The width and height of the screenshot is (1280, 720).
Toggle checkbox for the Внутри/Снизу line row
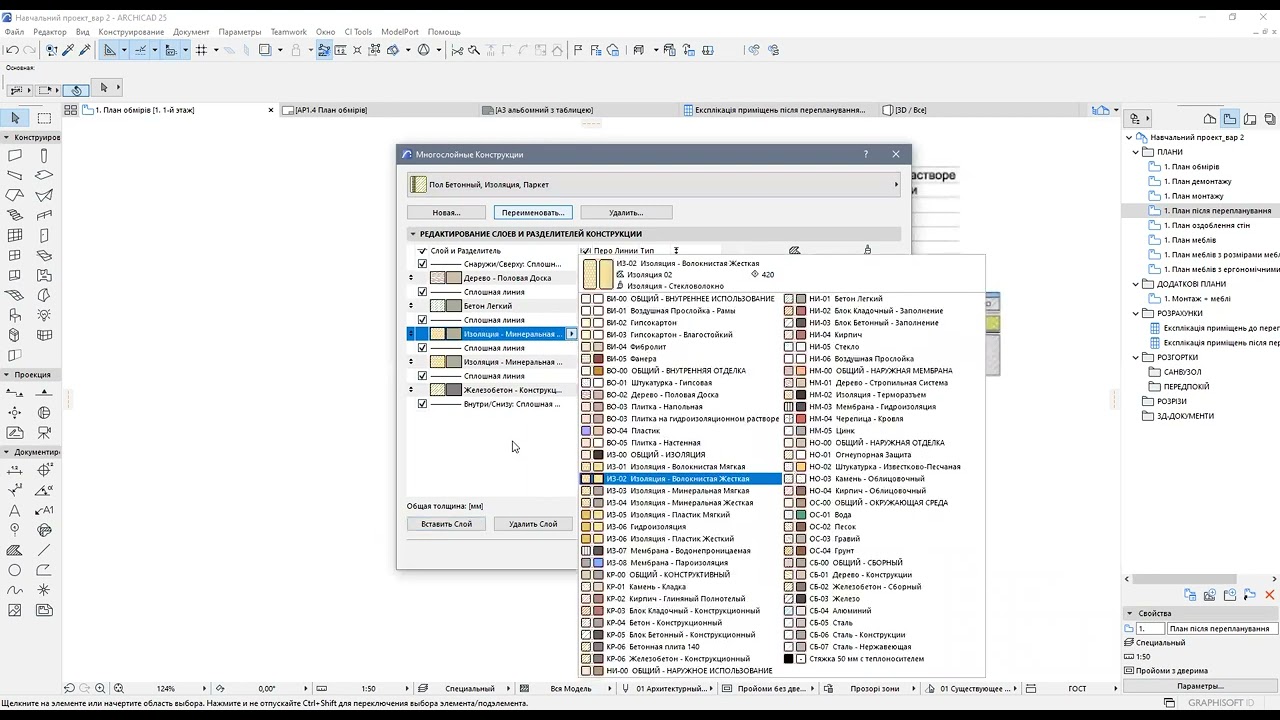(x=422, y=404)
